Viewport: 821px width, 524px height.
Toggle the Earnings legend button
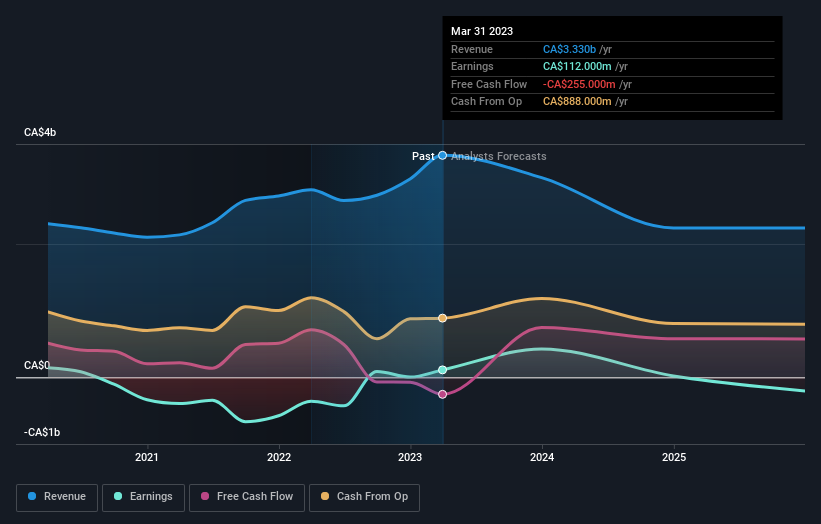click(143, 497)
